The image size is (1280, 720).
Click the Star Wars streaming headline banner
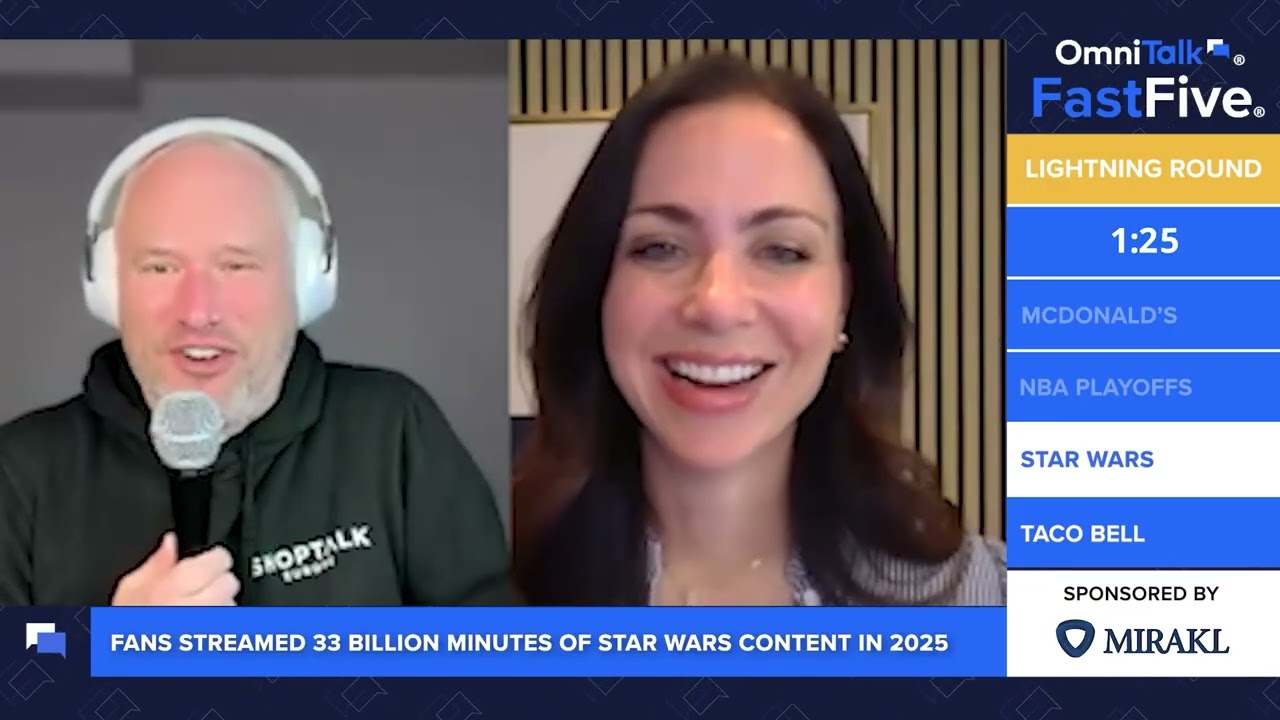(548, 642)
